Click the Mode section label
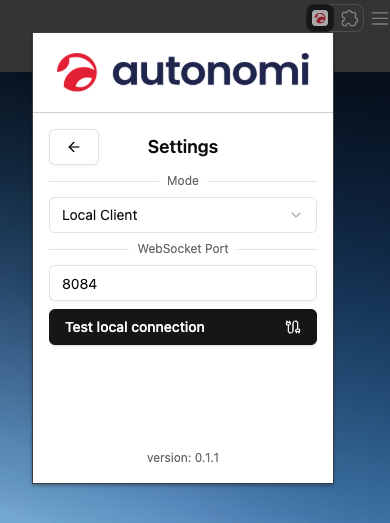390x523 pixels. (x=183, y=181)
